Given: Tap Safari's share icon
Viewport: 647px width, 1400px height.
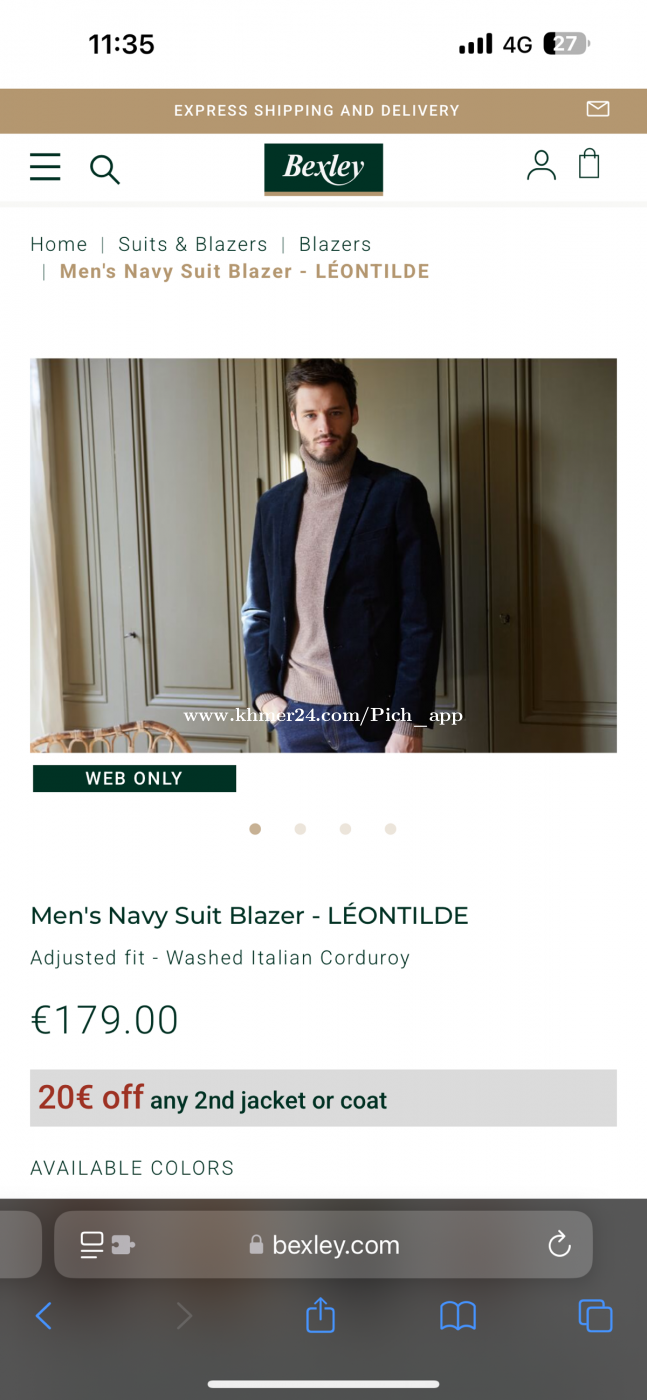Looking at the screenshot, I should click(320, 1314).
